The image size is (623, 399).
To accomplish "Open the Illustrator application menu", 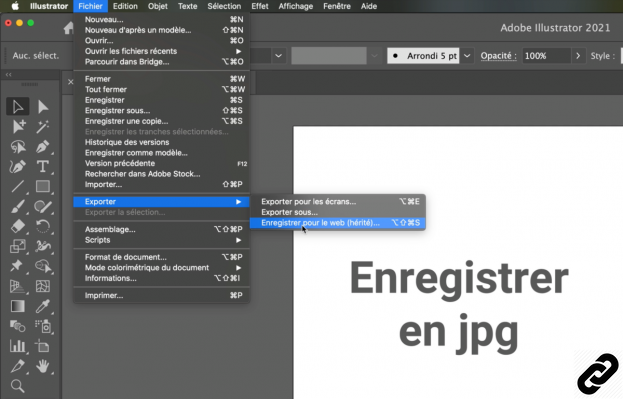I will (x=49, y=6).
